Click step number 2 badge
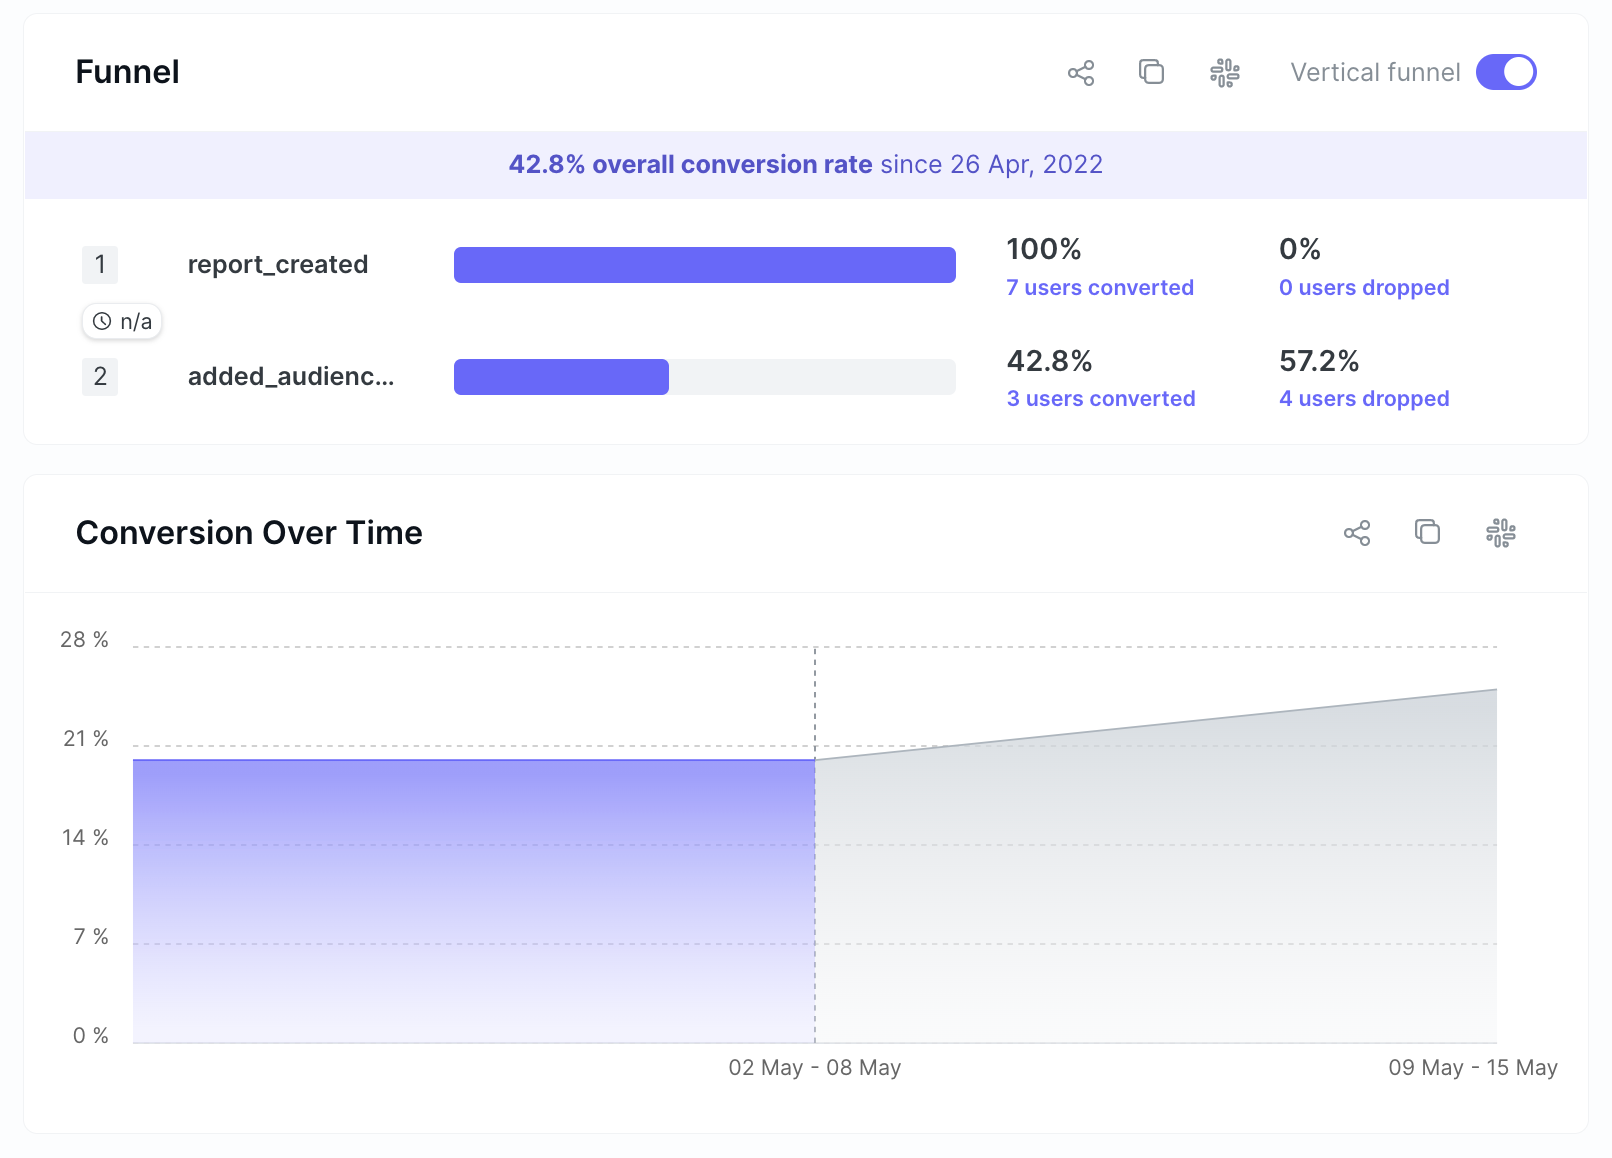The image size is (1612, 1158). click(x=100, y=377)
